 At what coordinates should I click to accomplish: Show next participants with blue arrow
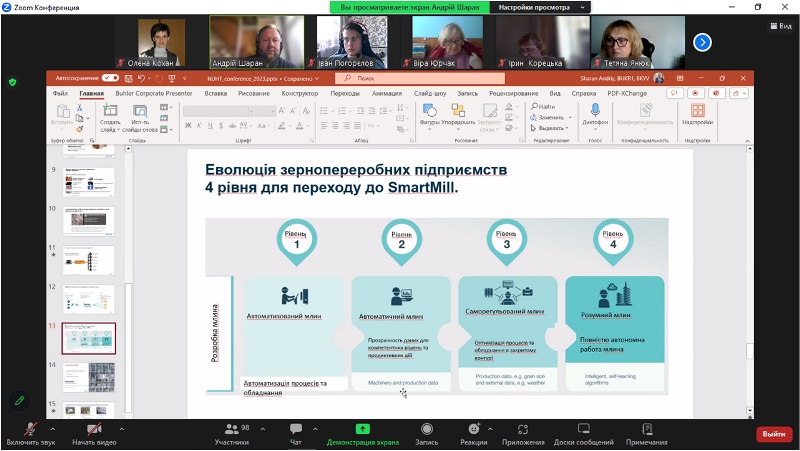[702, 42]
